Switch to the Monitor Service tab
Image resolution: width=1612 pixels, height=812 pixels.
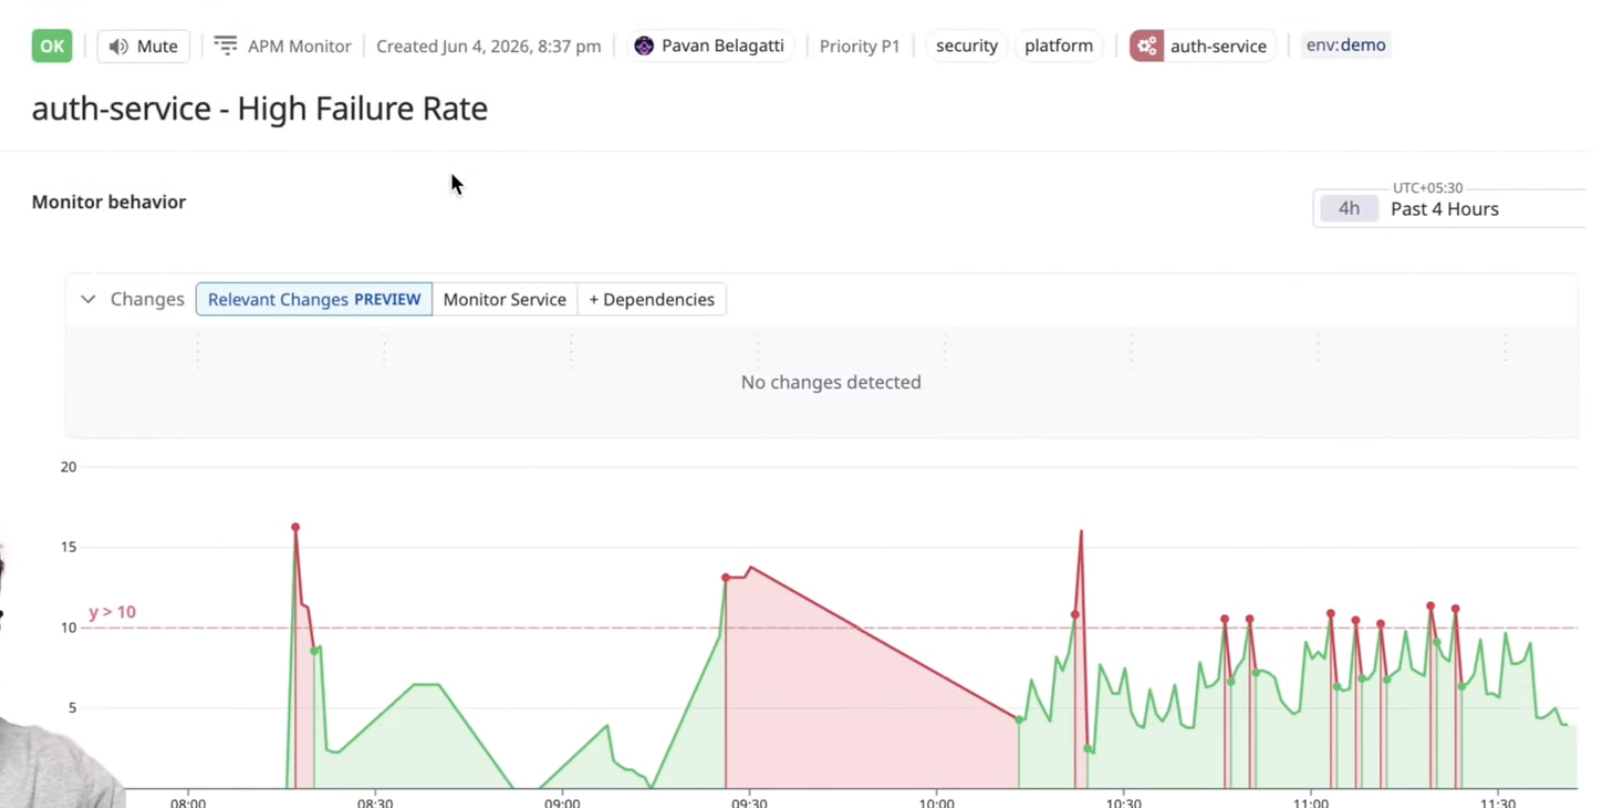(505, 299)
